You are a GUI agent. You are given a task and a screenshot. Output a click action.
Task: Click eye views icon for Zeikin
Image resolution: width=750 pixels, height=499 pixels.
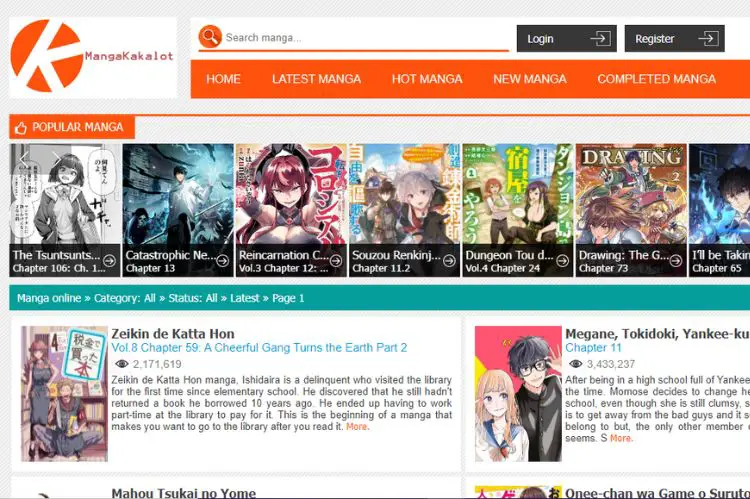(121, 365)
